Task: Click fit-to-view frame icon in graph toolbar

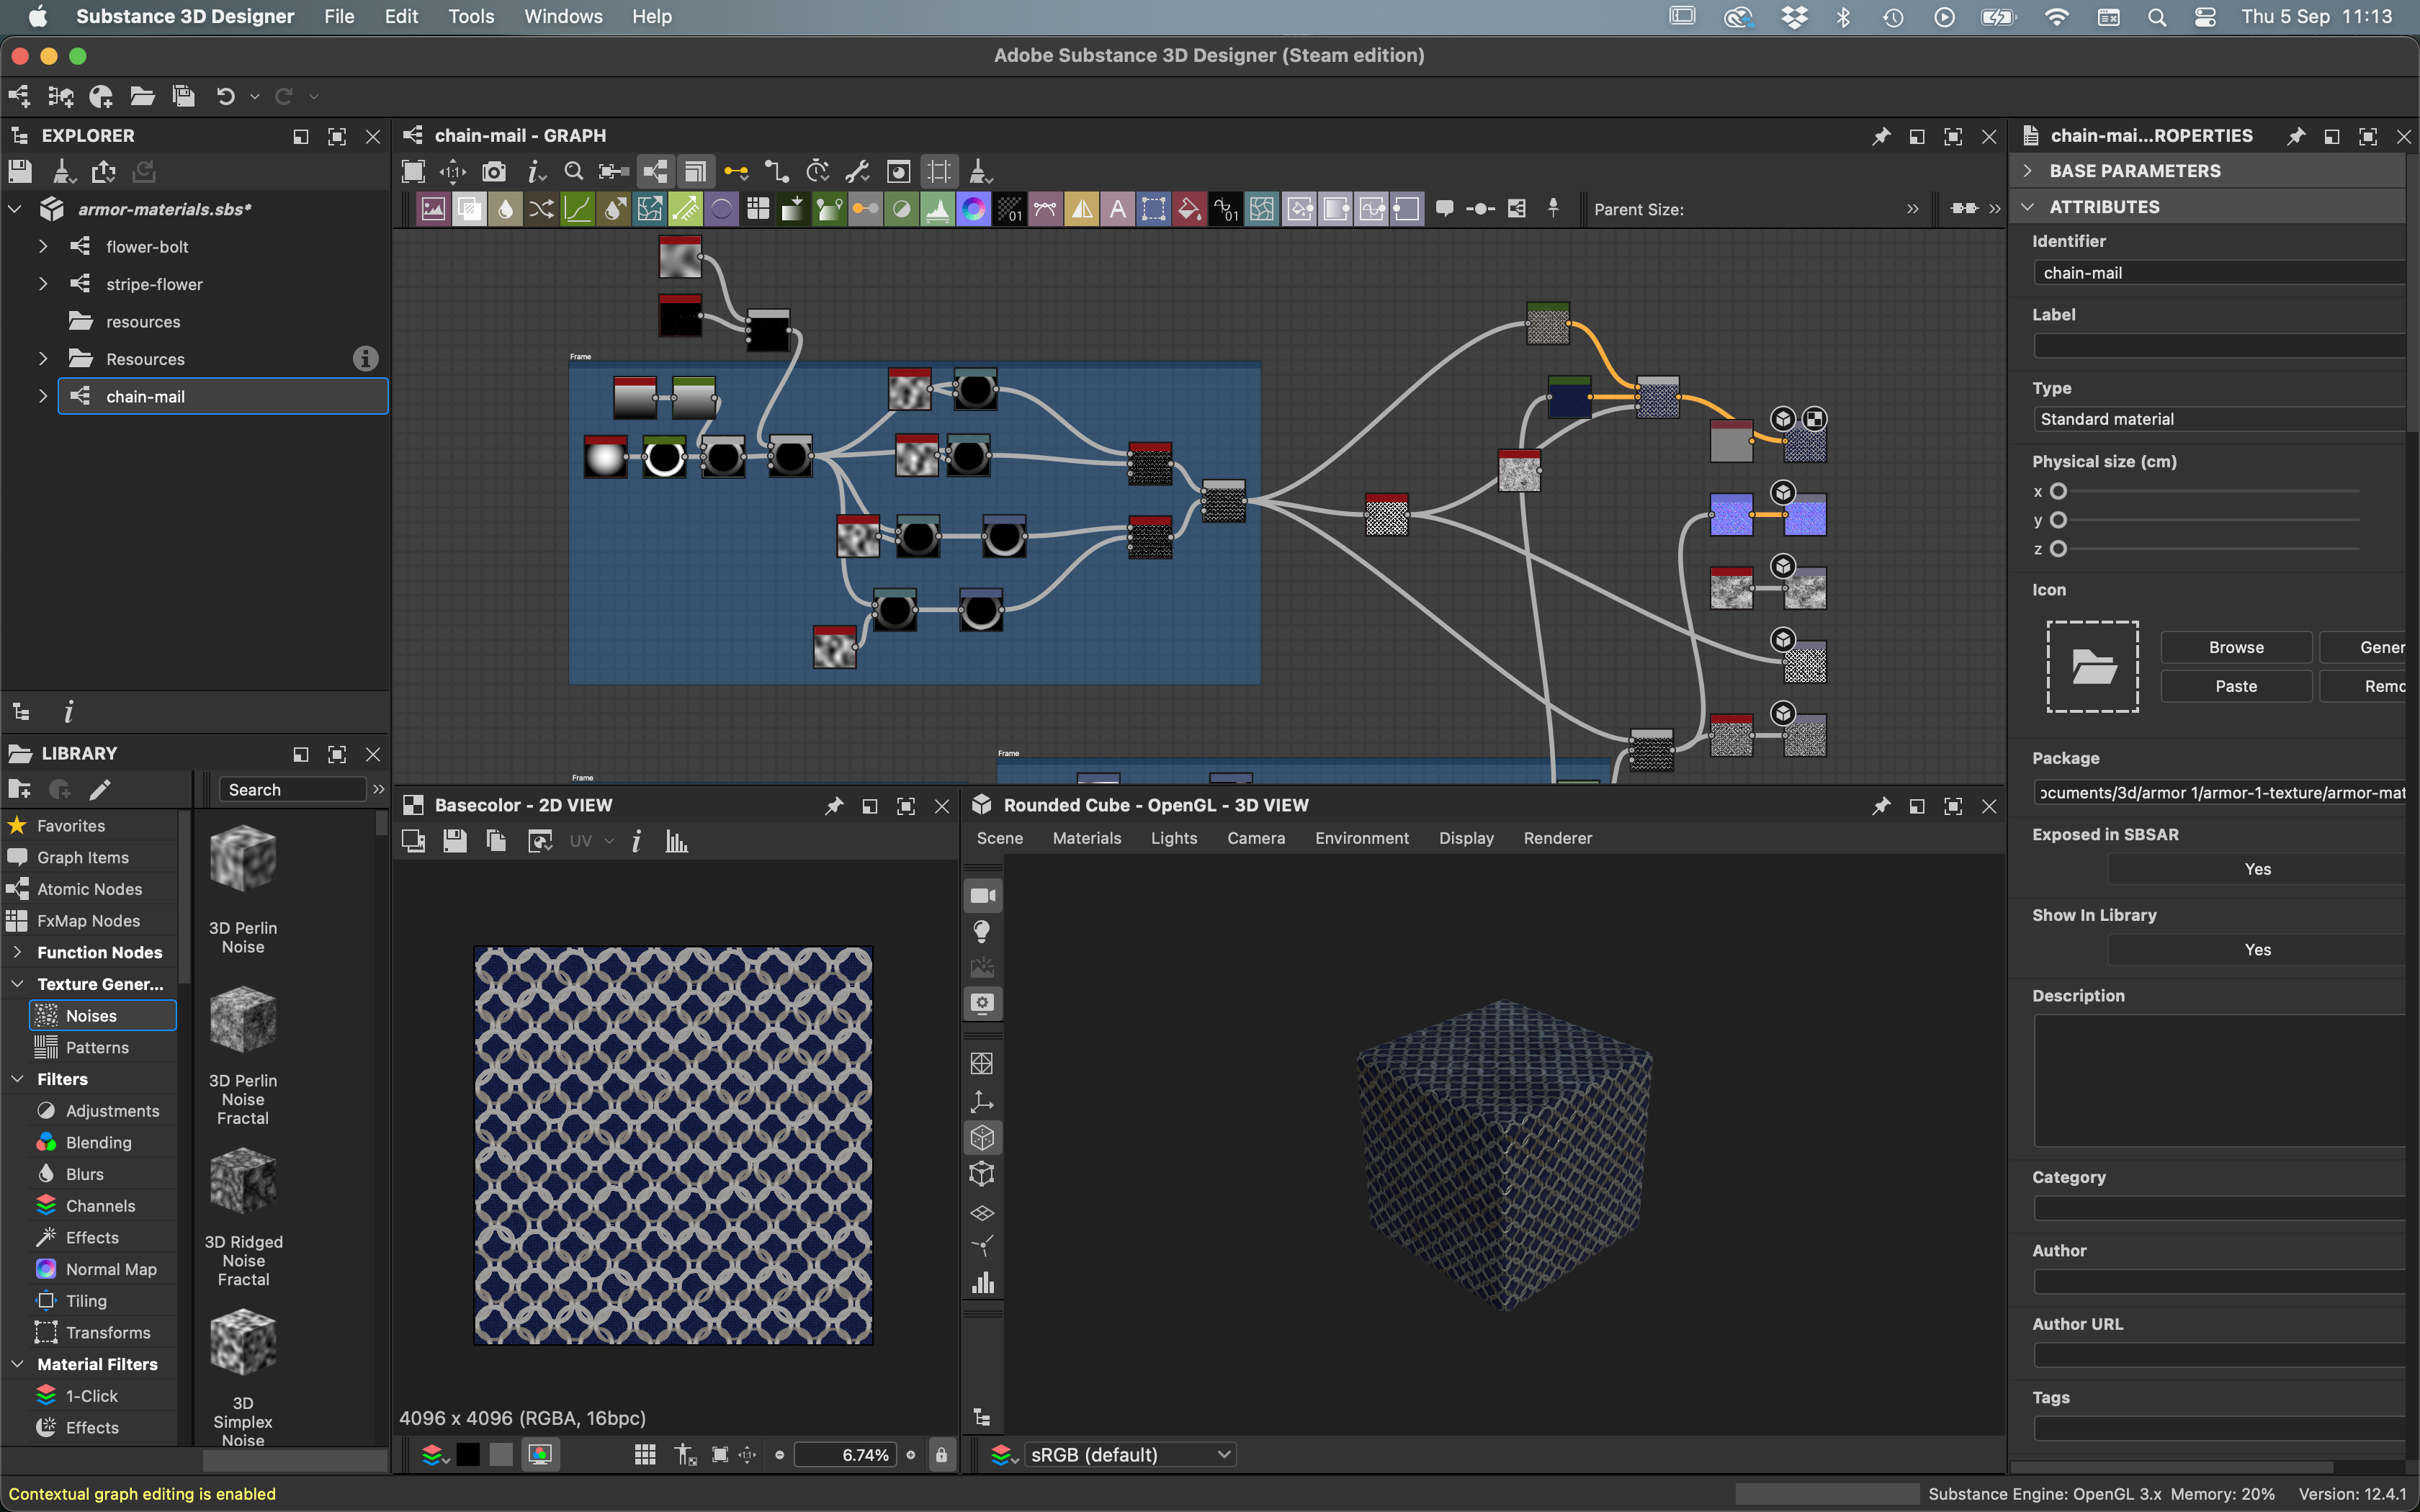Action: click(x=413, y=171)
